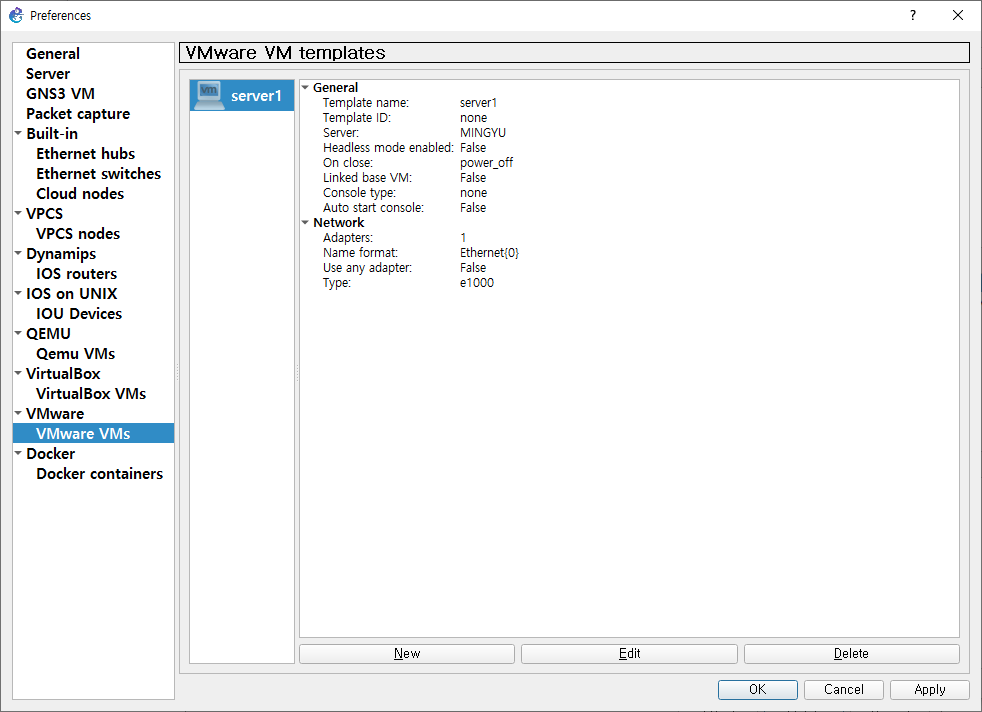The width and height of the screenshot is (982, 712).
Task: Click the Cancel button
Action: click(x=844, y=689)
